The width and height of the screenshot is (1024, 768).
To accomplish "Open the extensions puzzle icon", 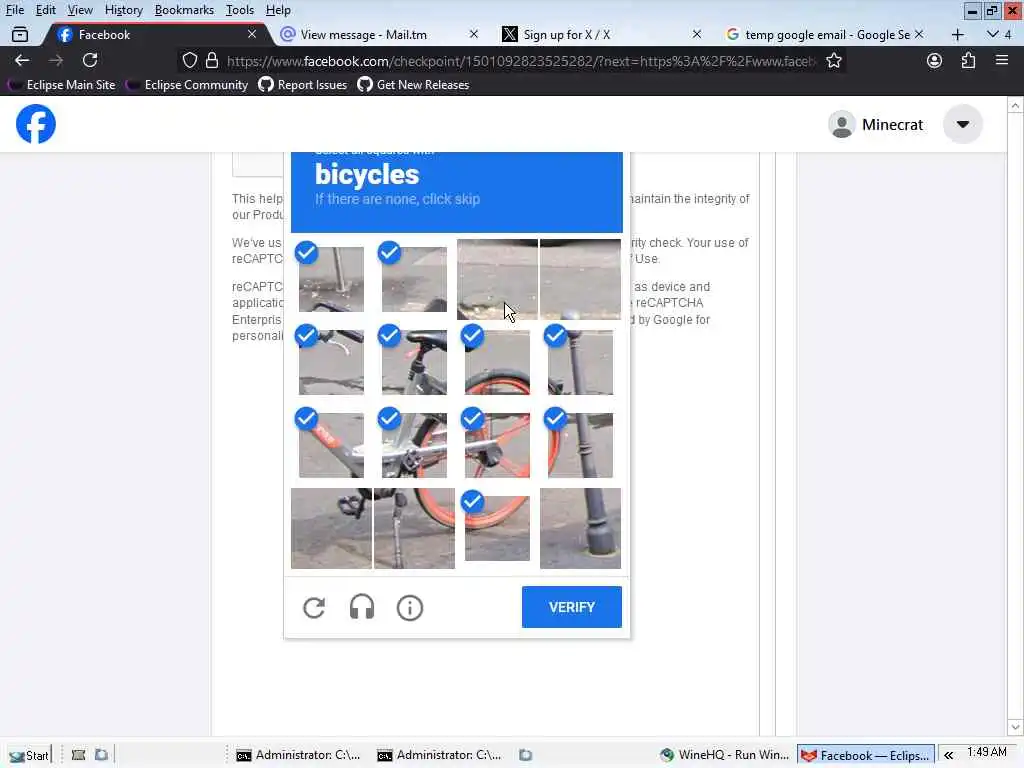I will [x=968, y=61].
